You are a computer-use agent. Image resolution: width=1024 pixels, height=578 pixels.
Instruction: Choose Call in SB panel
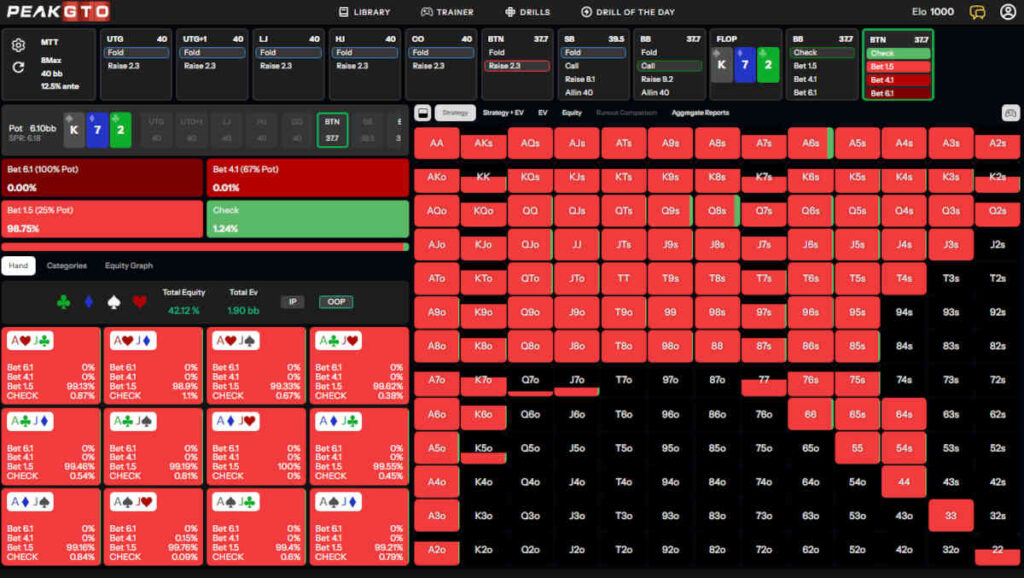click(593, 66)
